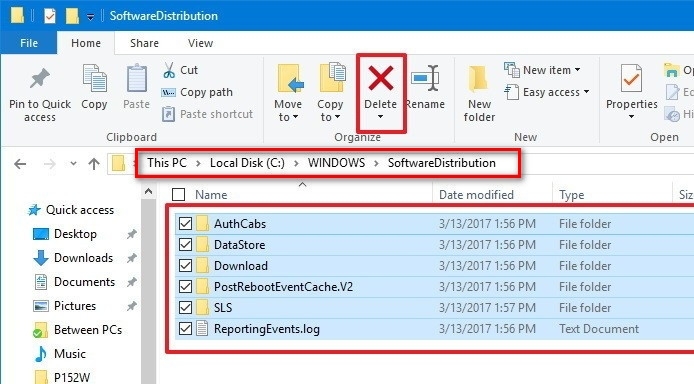Viewport: 694px width, 384px height.
Task: Click the Paste clipboard icon
Action: (137, 79)
